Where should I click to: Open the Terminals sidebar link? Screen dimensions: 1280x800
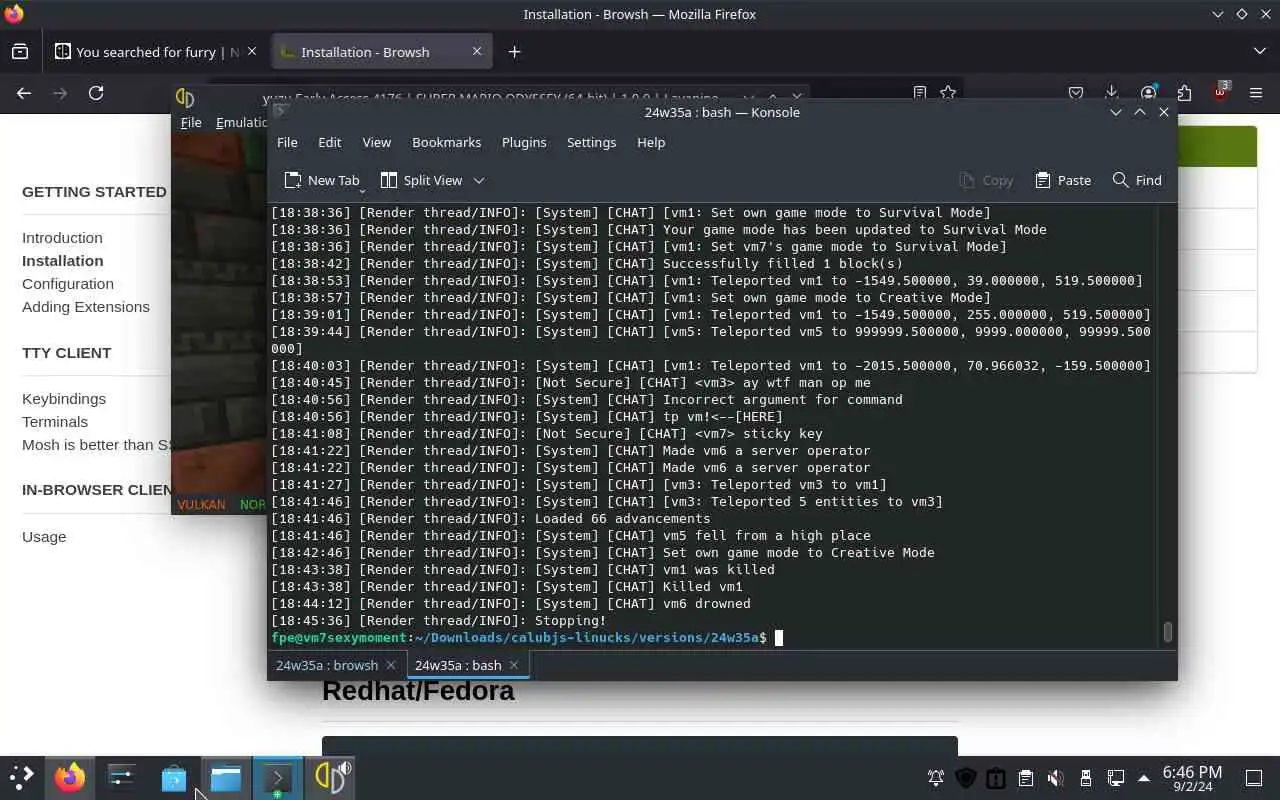55,422
